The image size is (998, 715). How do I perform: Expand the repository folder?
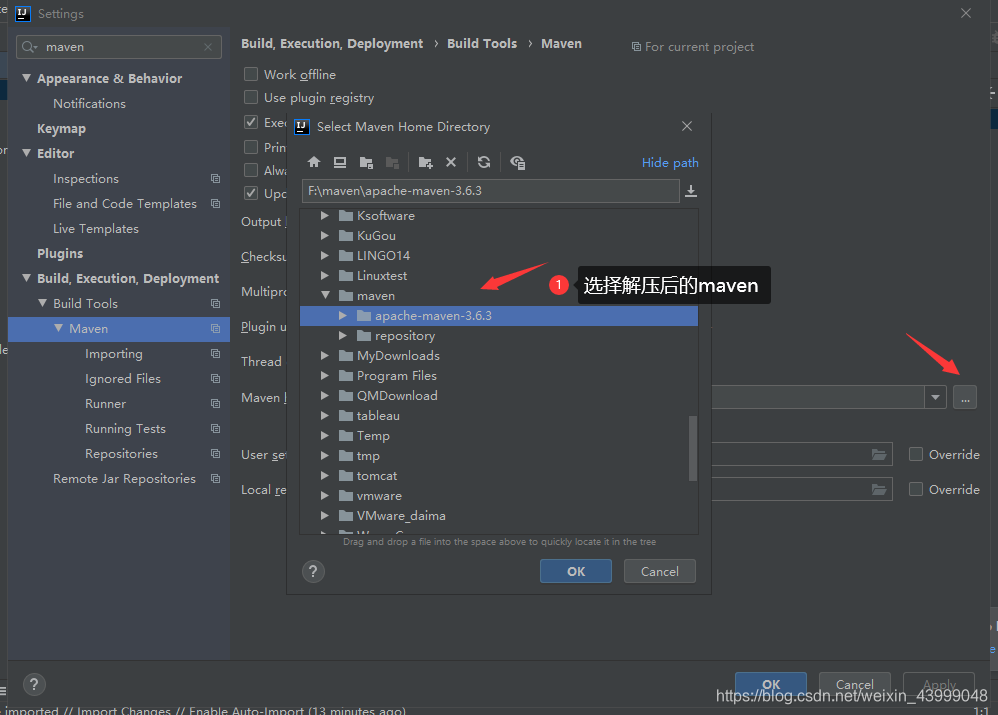point(342,336)
